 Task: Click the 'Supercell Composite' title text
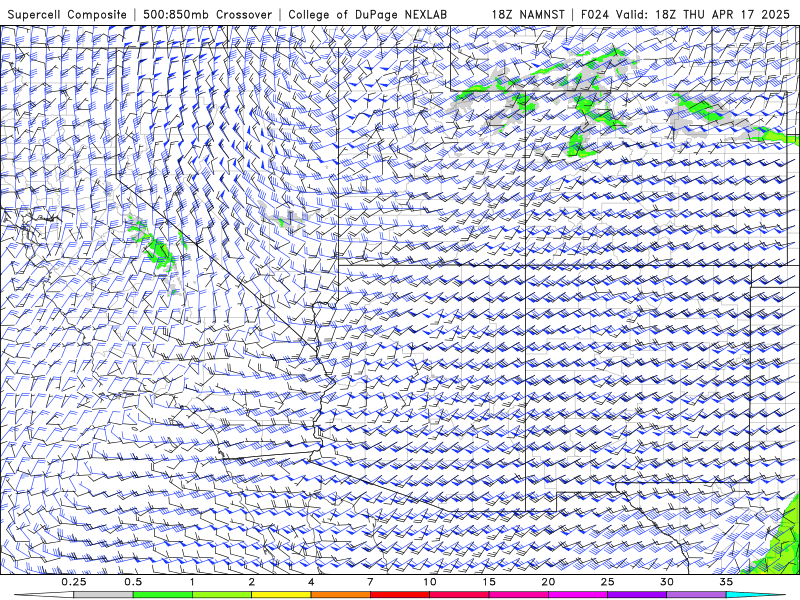(x=67, y=14)
